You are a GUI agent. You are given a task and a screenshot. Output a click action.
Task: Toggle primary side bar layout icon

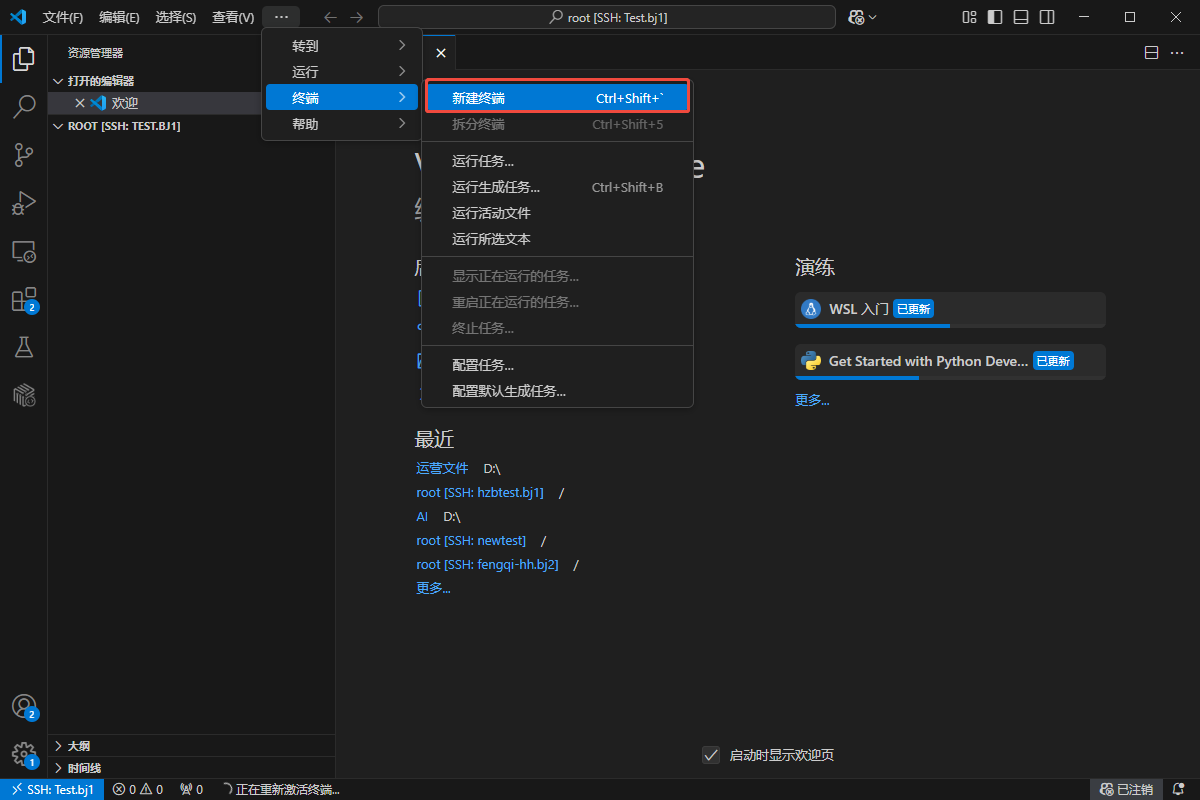(995, 17)
